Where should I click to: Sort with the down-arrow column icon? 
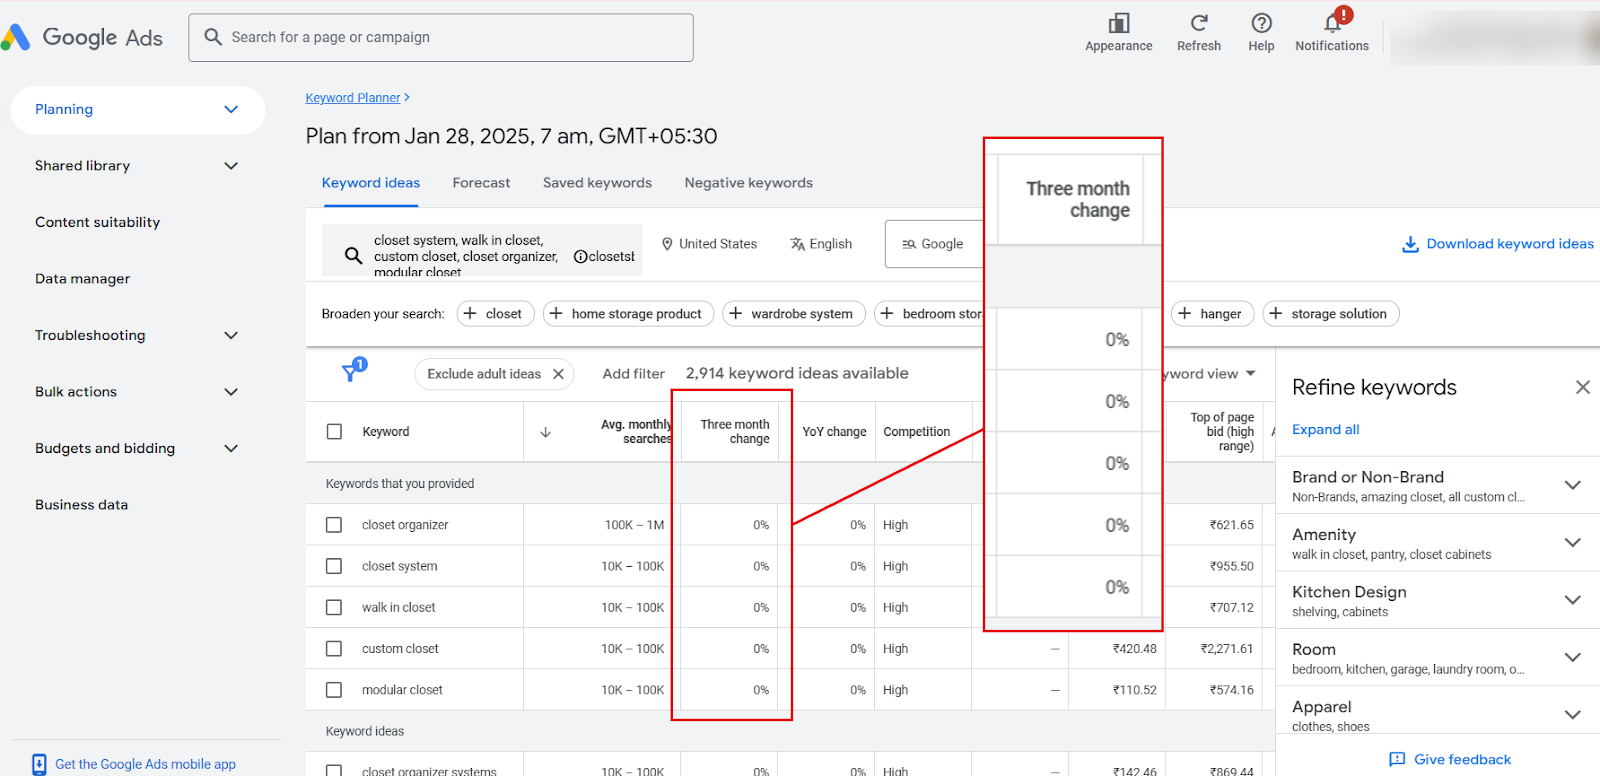545,432
